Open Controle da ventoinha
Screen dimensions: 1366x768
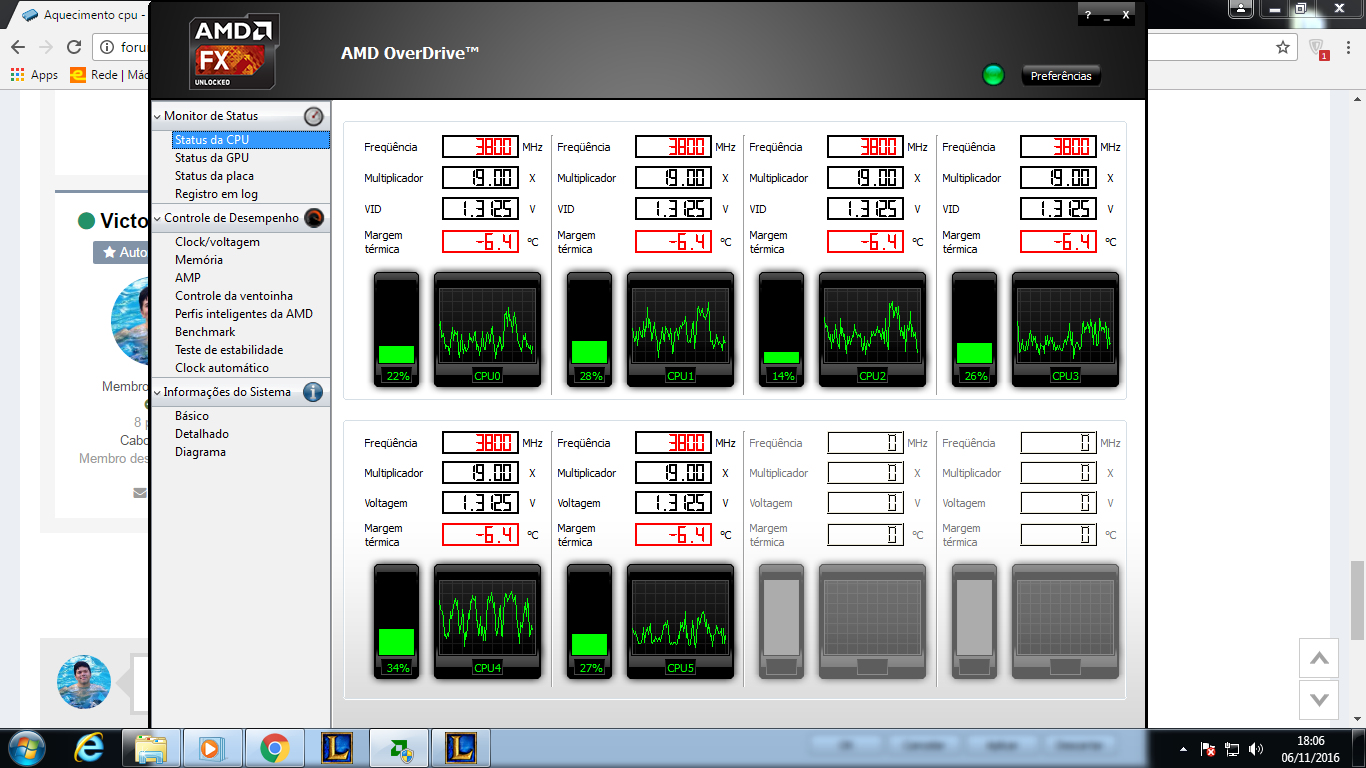point(234,296)
